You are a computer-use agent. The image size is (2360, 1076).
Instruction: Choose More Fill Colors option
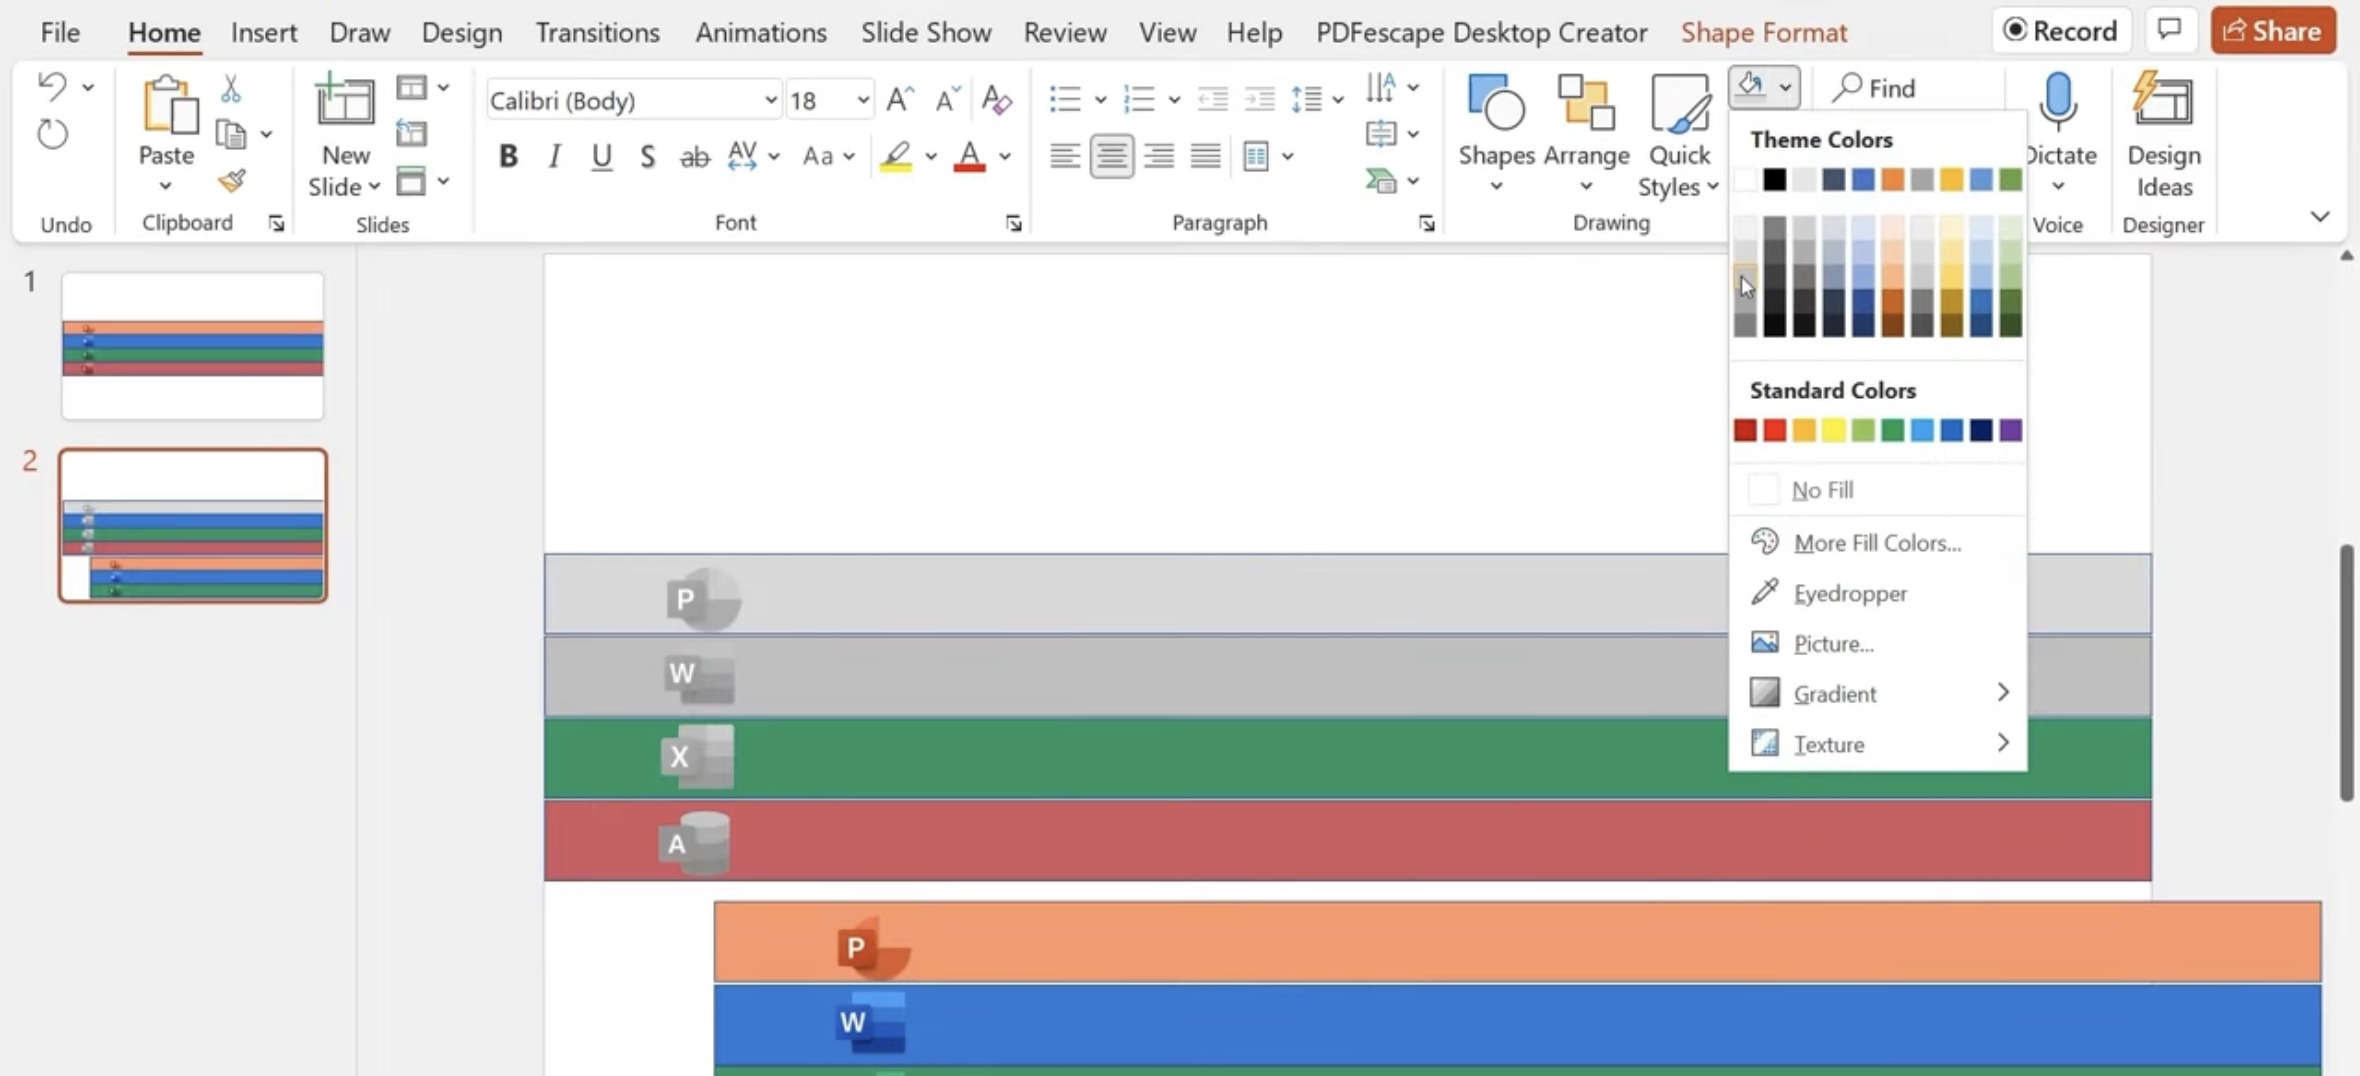tap(1877, 542)
